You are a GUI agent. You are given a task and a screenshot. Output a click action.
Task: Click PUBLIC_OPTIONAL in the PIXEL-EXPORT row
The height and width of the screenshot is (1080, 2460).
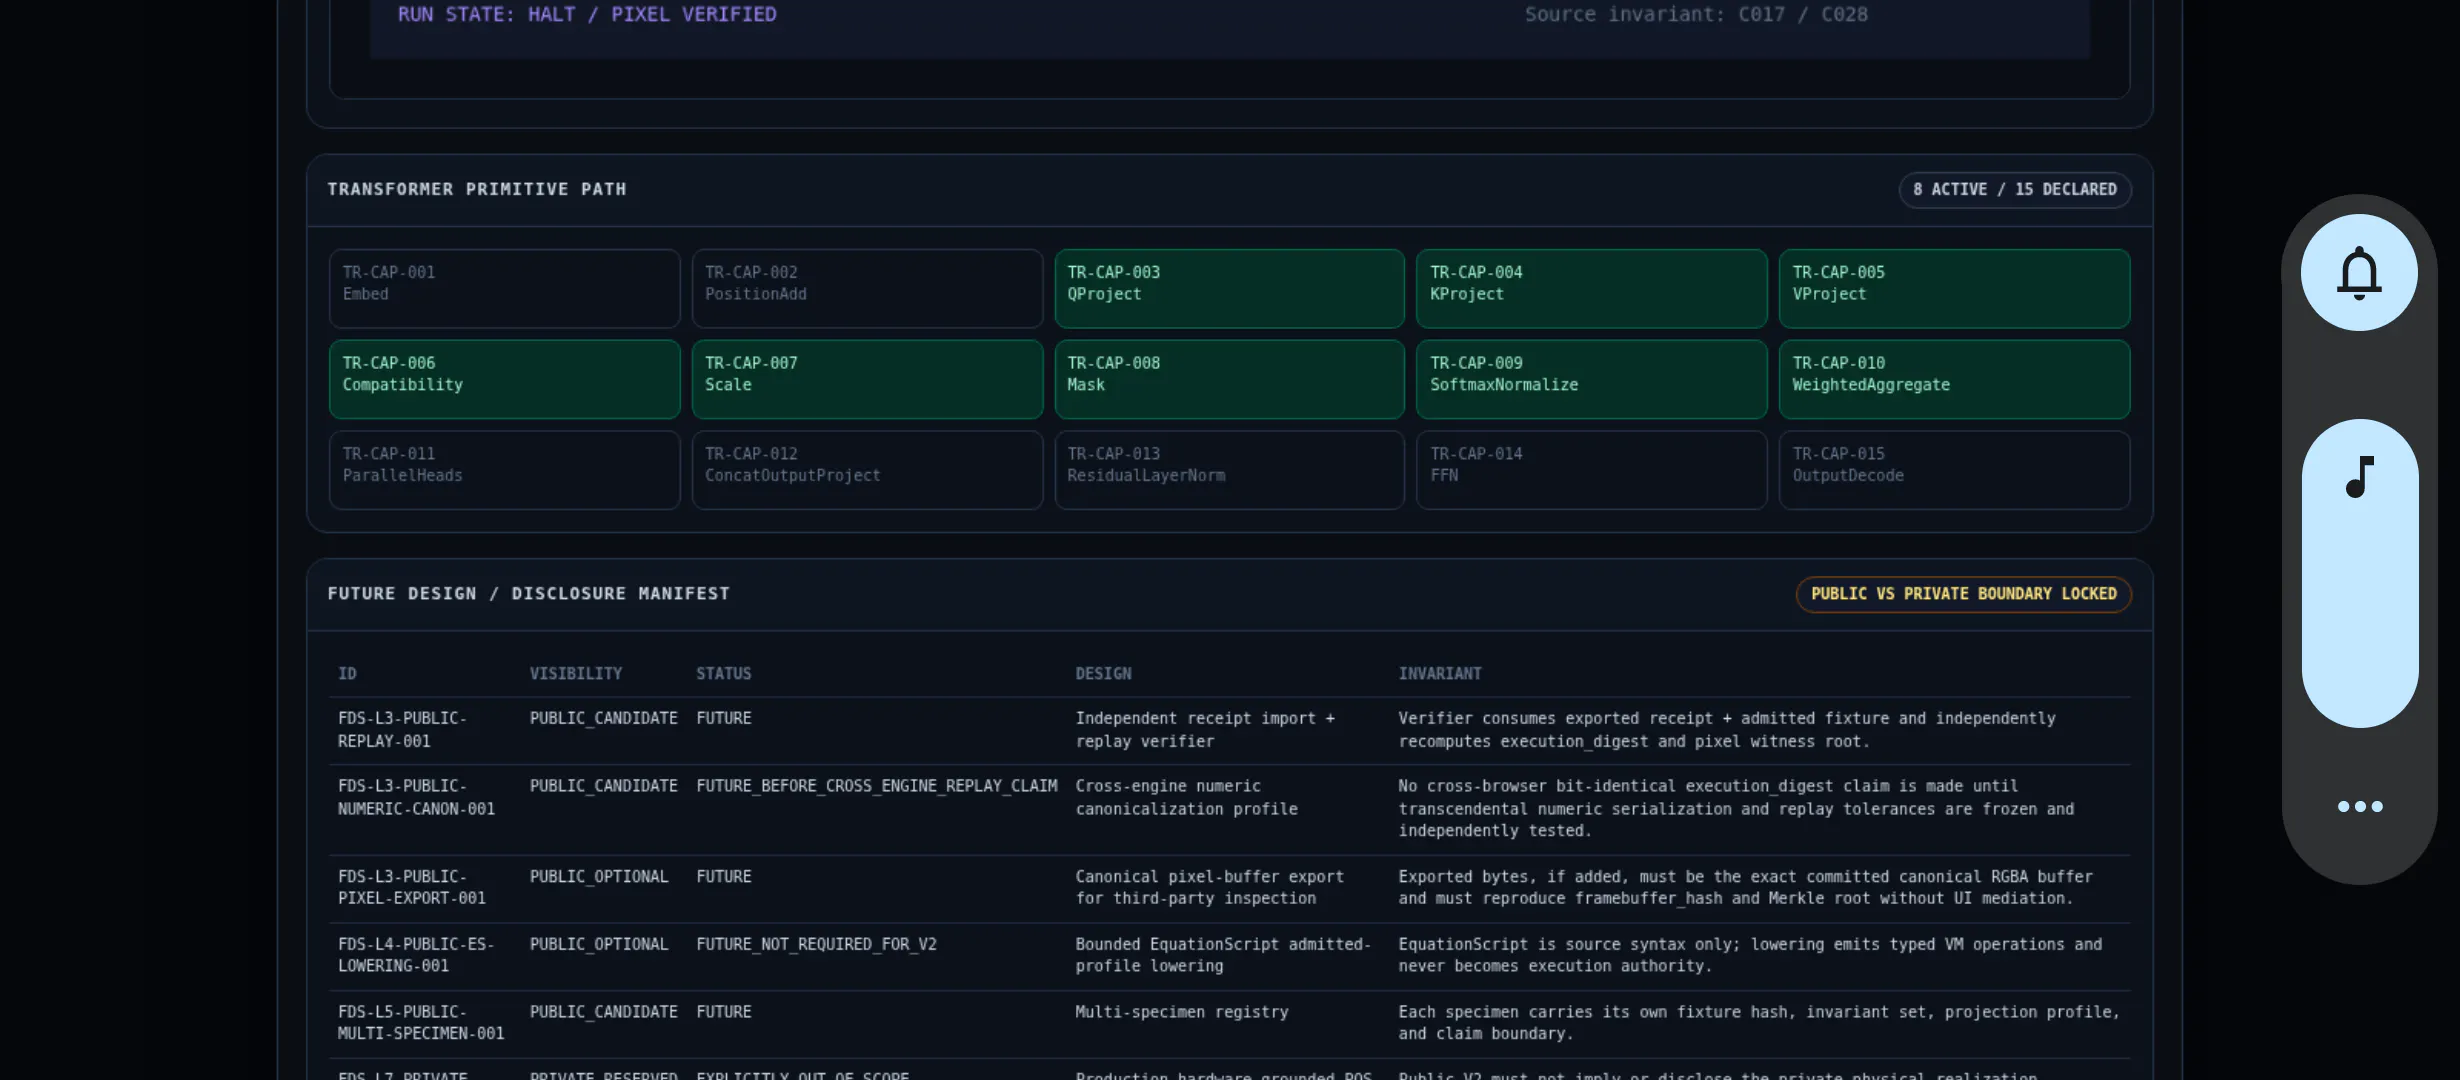(x=599, y=876)
